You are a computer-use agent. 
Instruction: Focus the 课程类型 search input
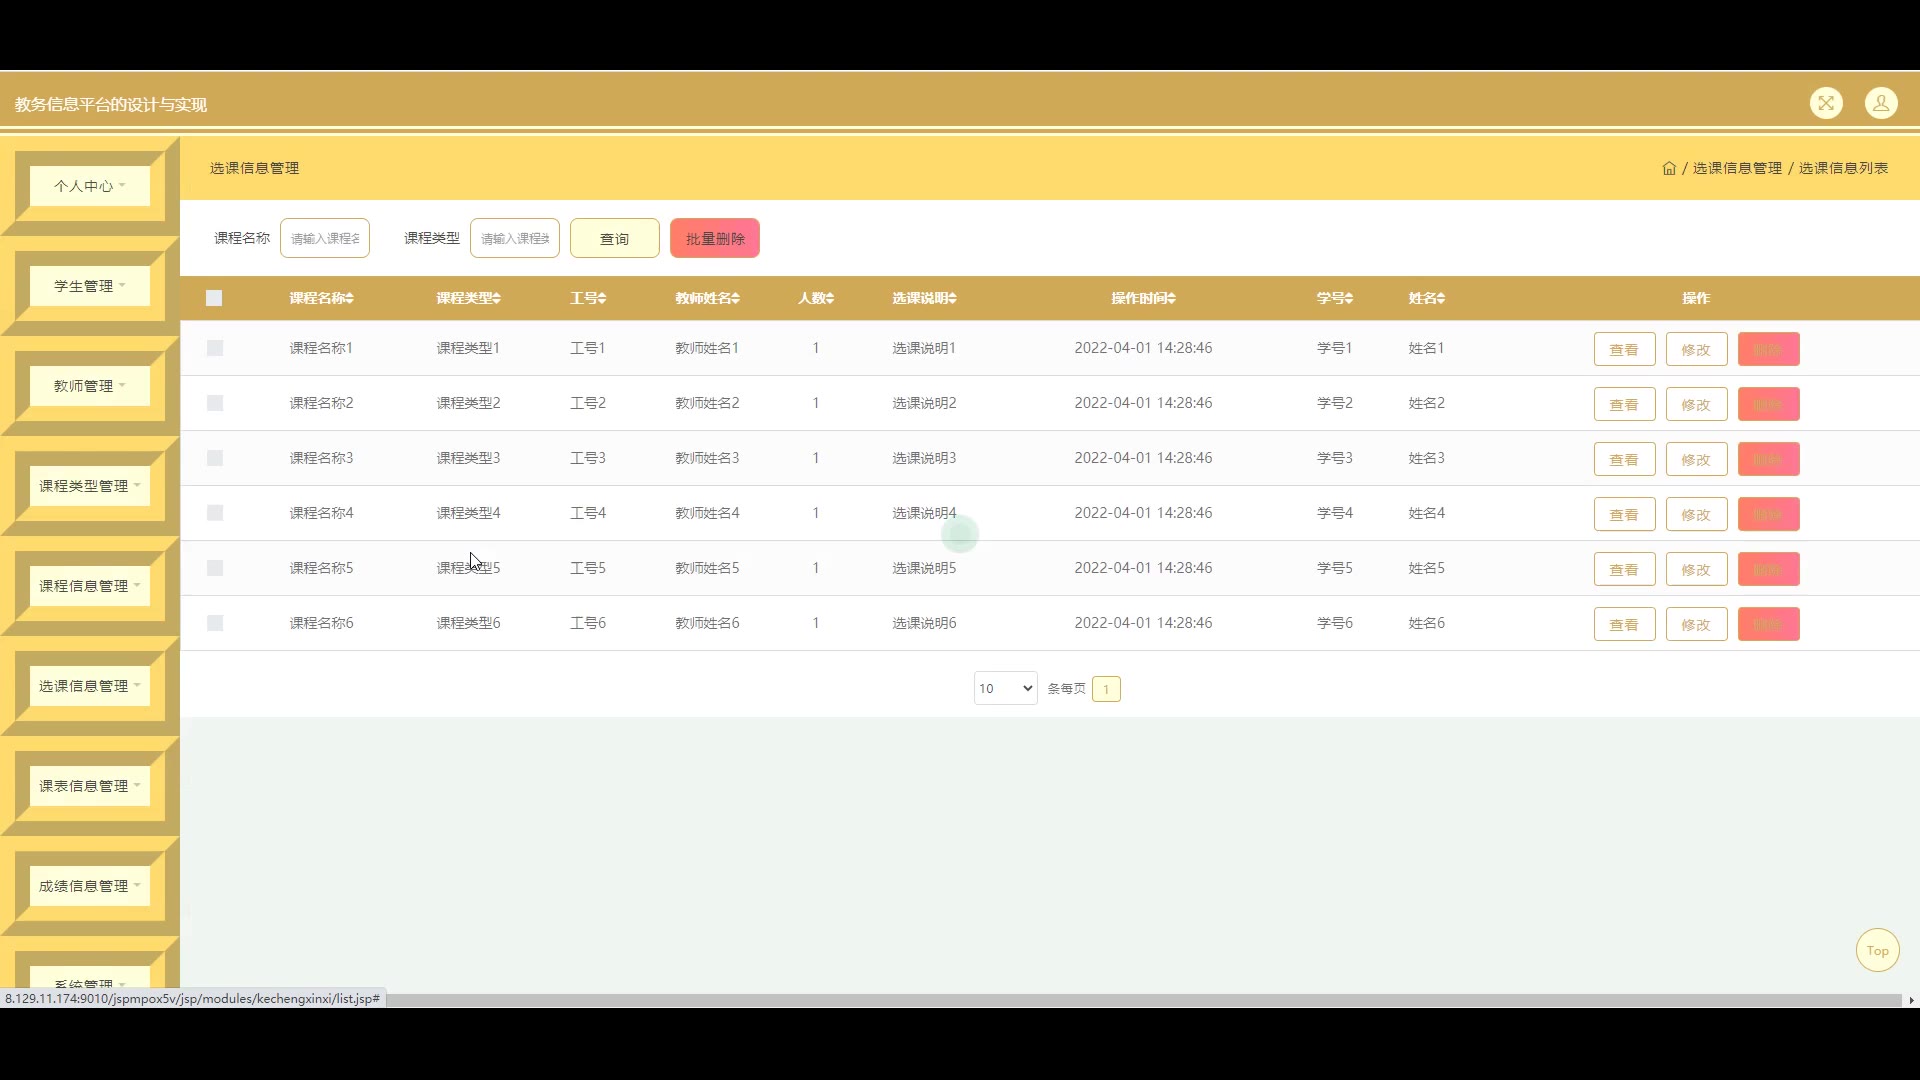coord(515,238)
